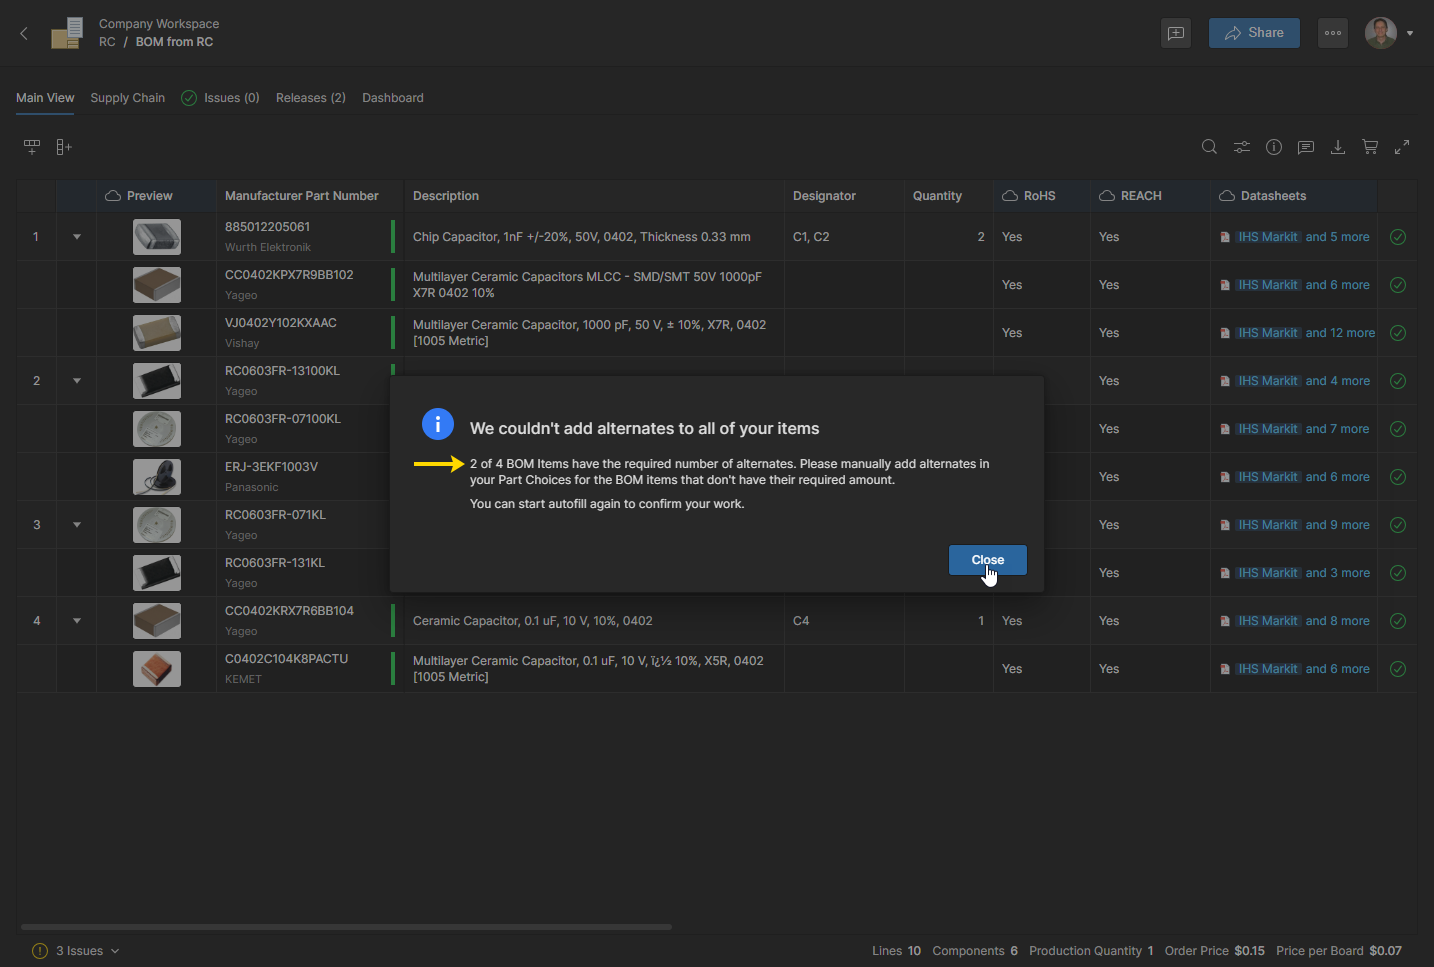1434x967 pixels.
Task: Open IHS Markit datasheet for 885012205061
Action: 1267,237
